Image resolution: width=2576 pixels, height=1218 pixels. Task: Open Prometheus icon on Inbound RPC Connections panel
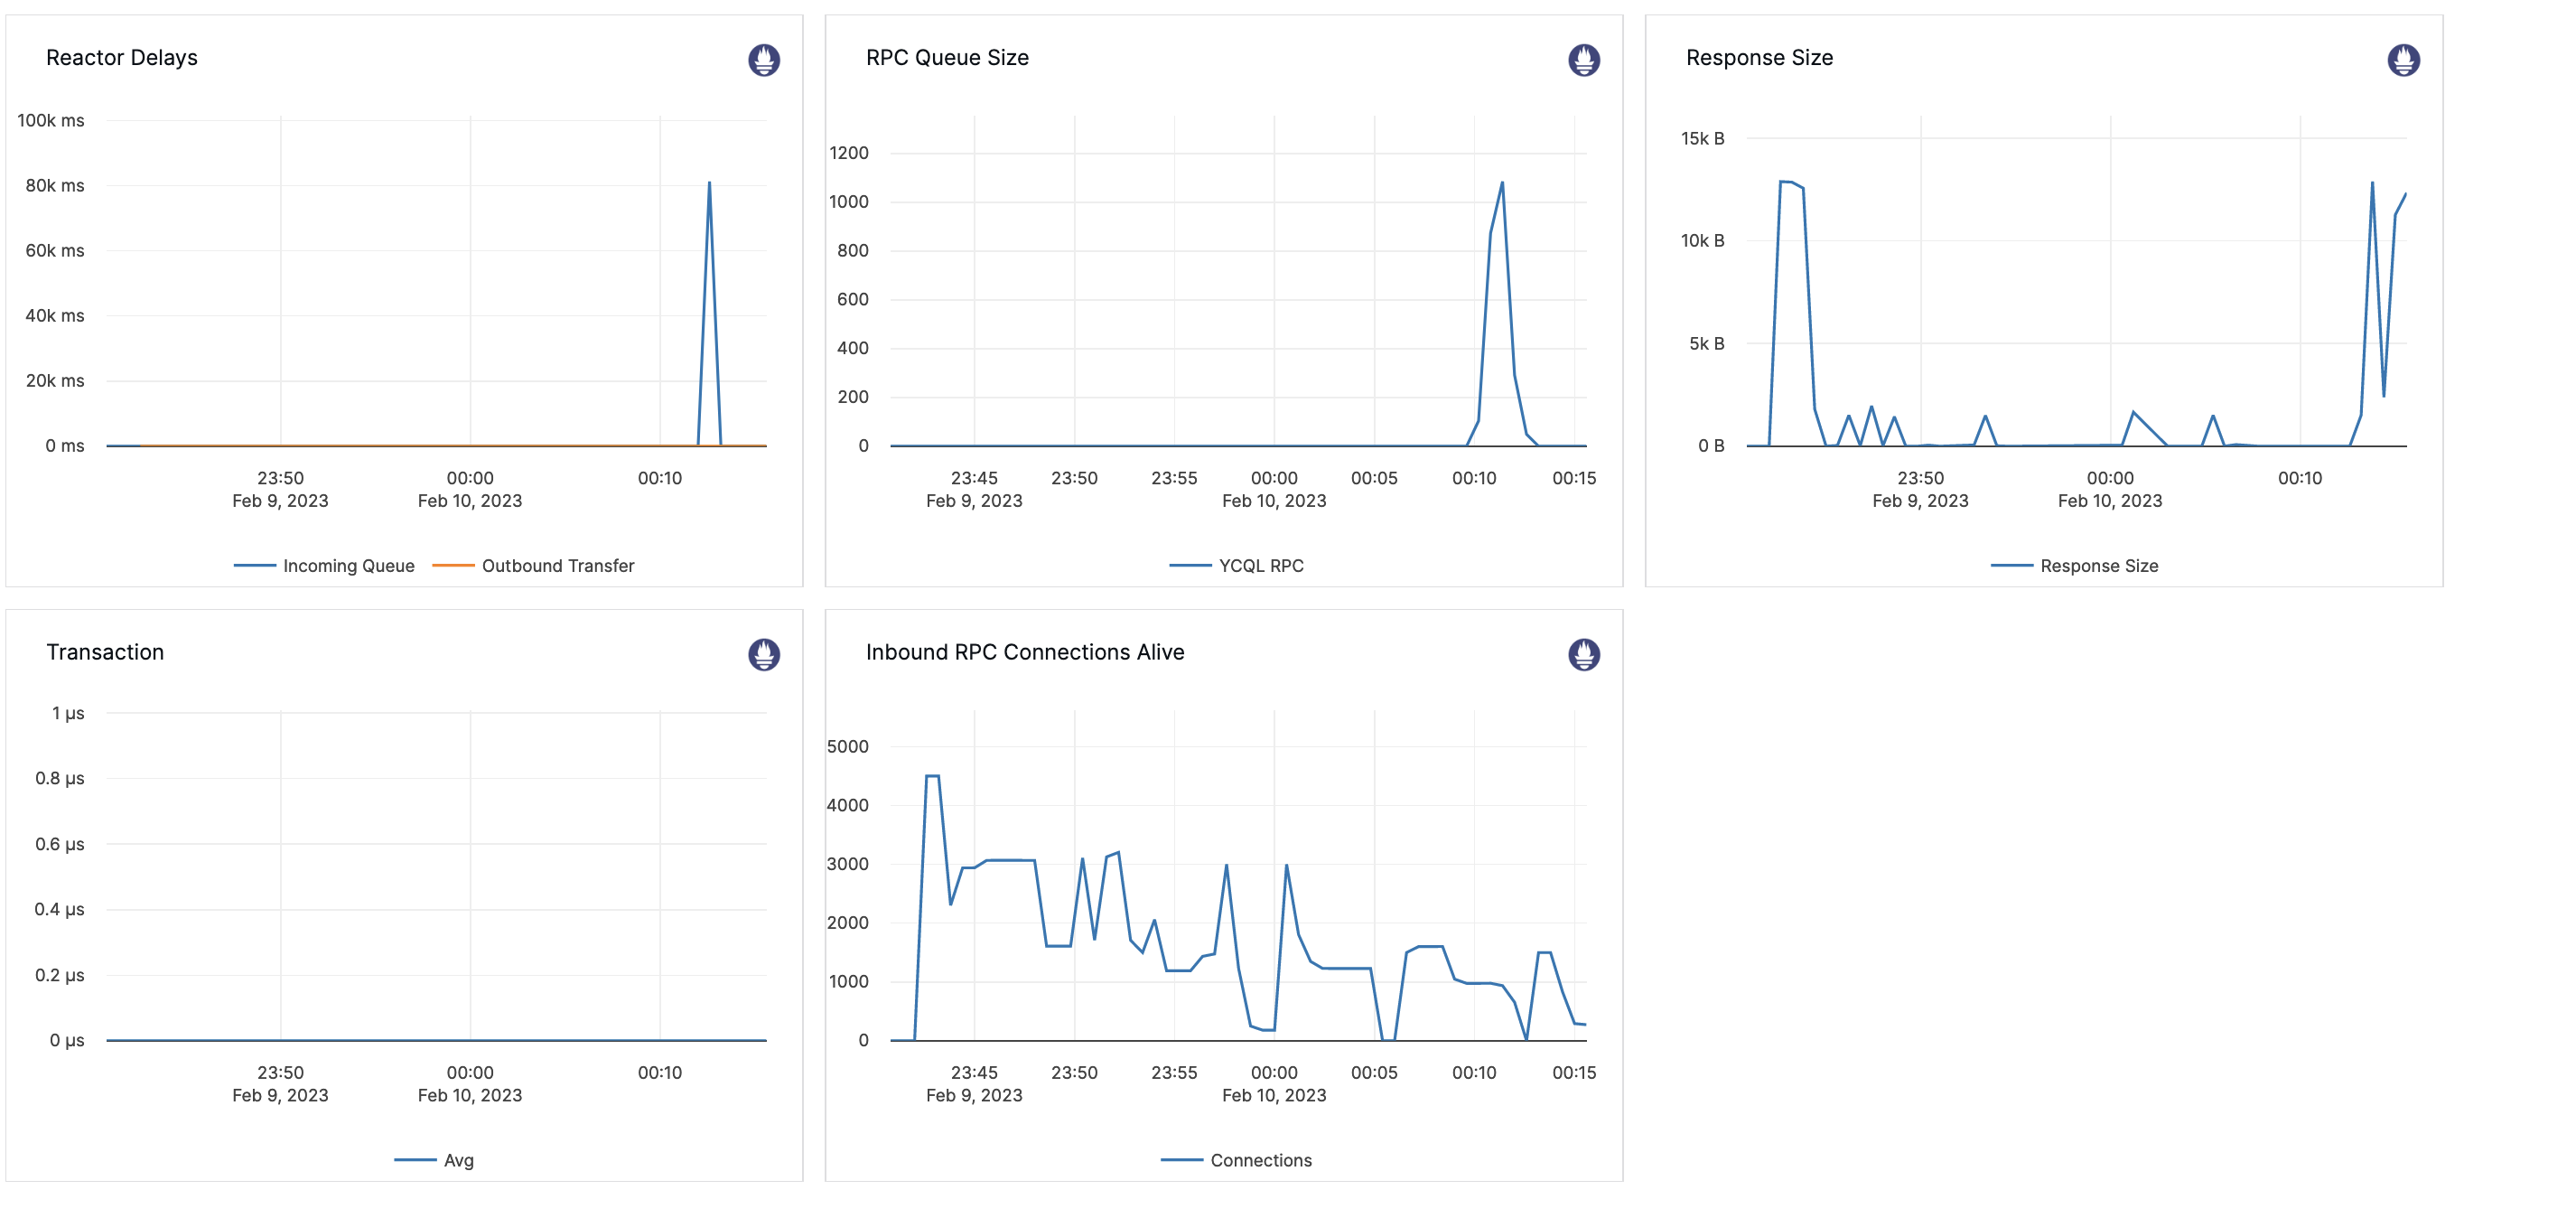point(1584,654)
